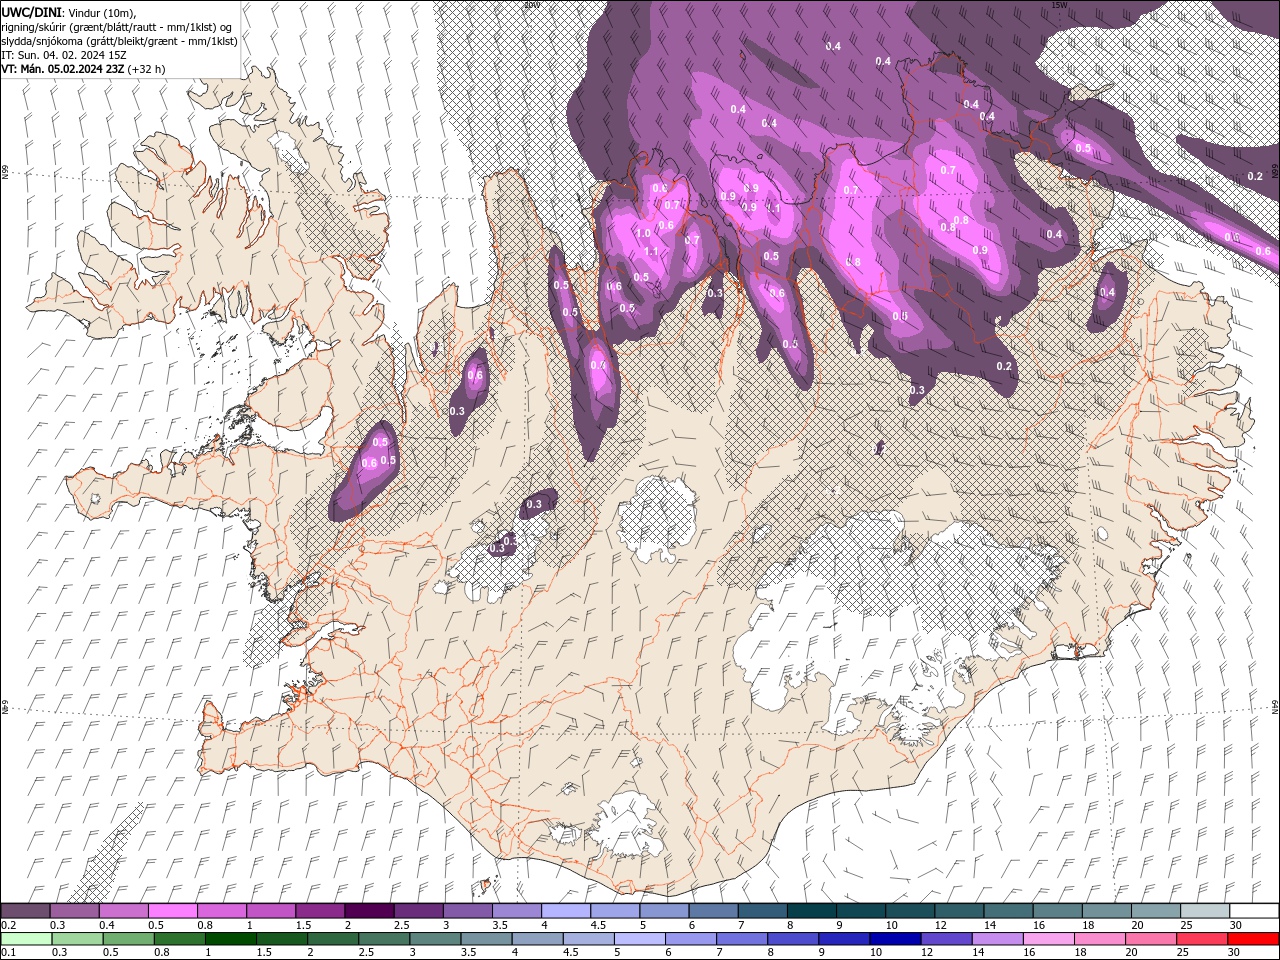The image size is (1280, 960).
Task: Pick the upper legend swatch between 0.2 and 0.3
Action: click(25, 911)
